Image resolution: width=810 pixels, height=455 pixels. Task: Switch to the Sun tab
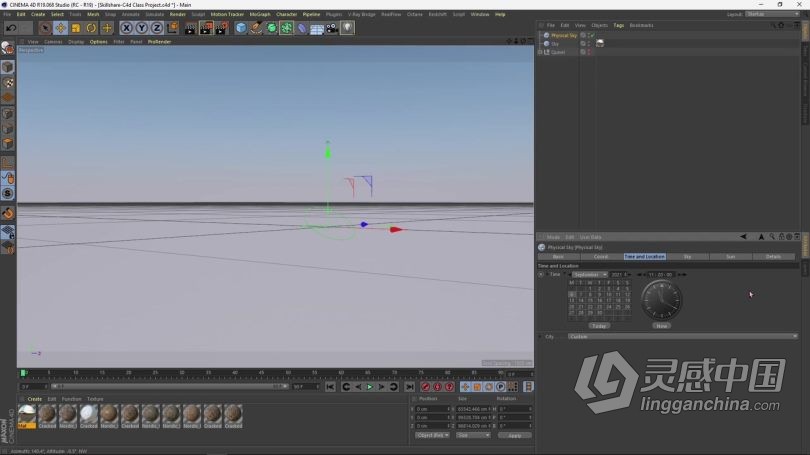click(730, 257)
